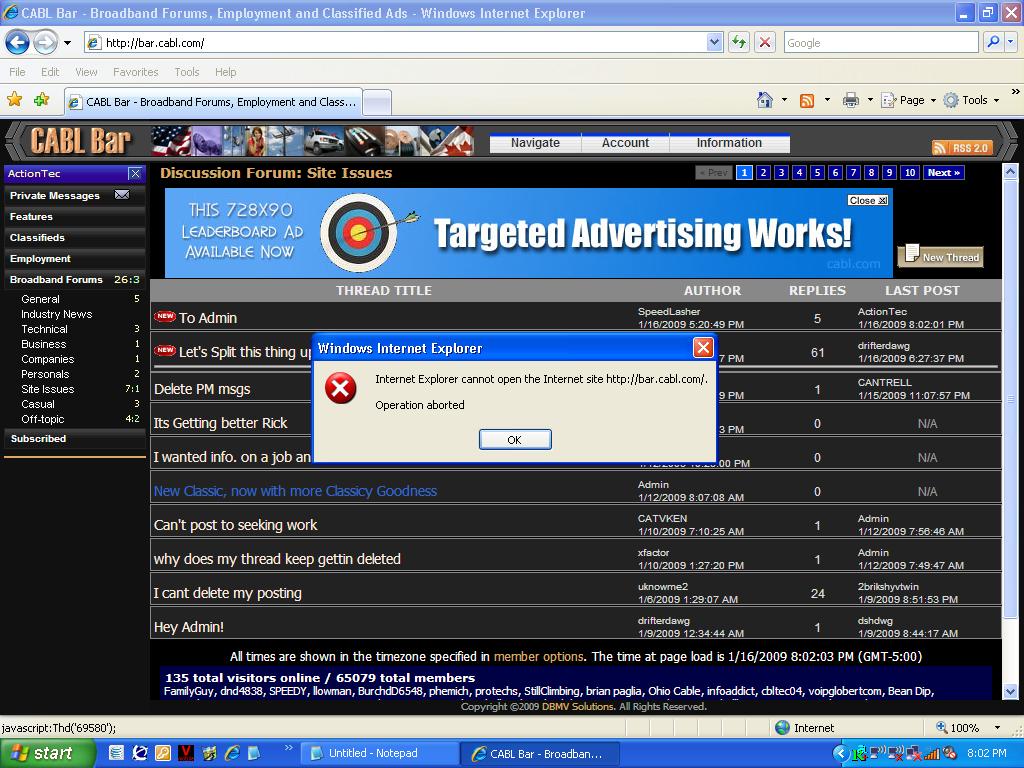This screenshot has height=768, width=1024.
Task: Close the leaderboard ad banner
Action: [868, 200]
